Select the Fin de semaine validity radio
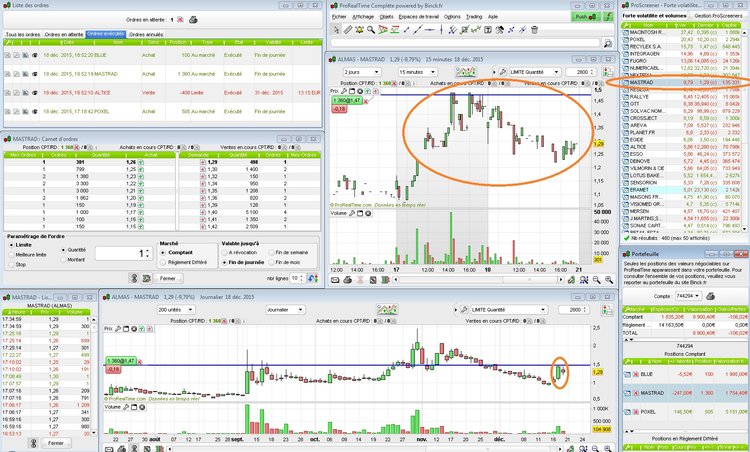Screen dimensions: 750x452 [x=271, y=253]
